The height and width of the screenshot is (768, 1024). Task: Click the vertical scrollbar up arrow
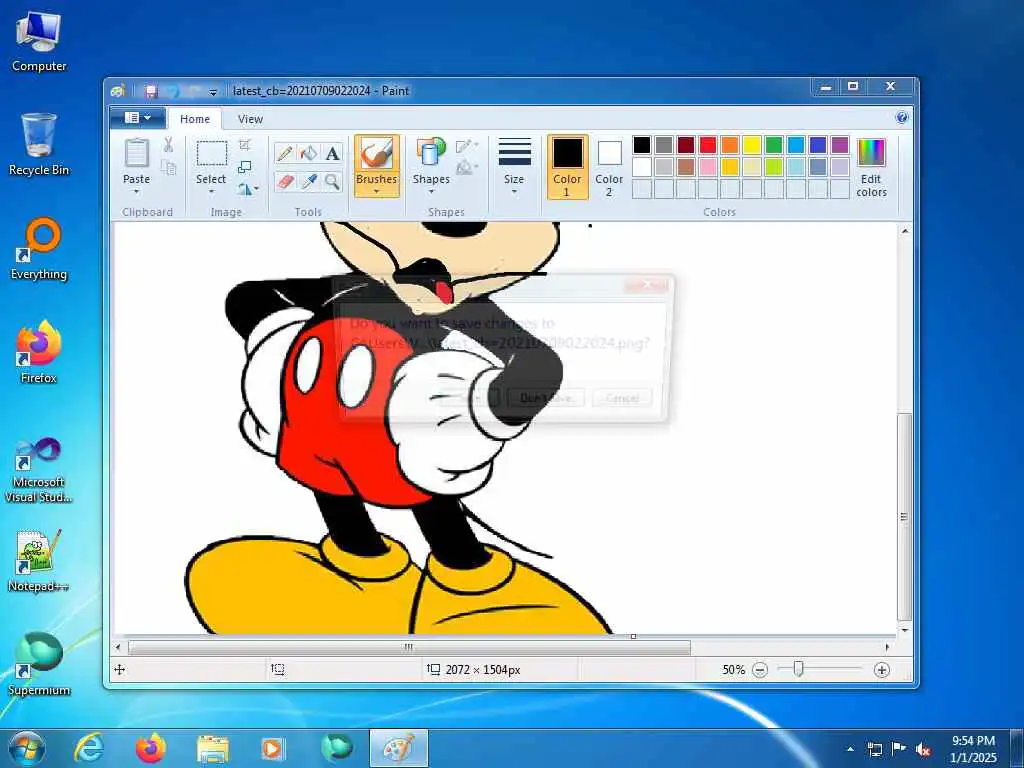pos(904,231)
